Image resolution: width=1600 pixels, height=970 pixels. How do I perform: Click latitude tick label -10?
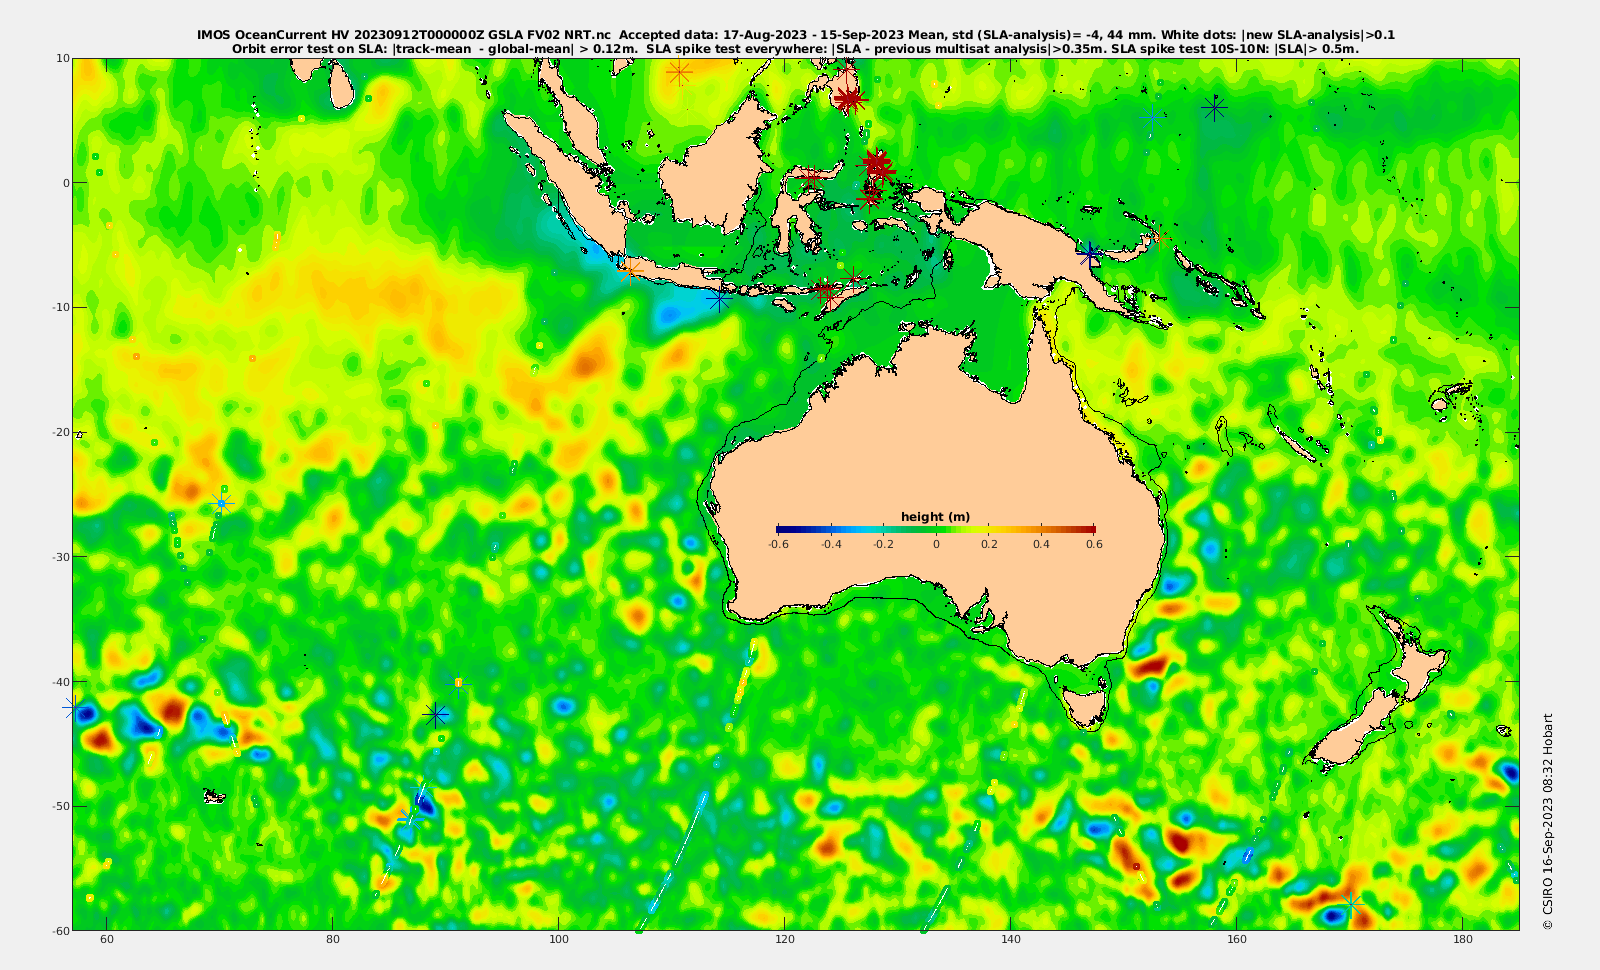click(60, 307)
